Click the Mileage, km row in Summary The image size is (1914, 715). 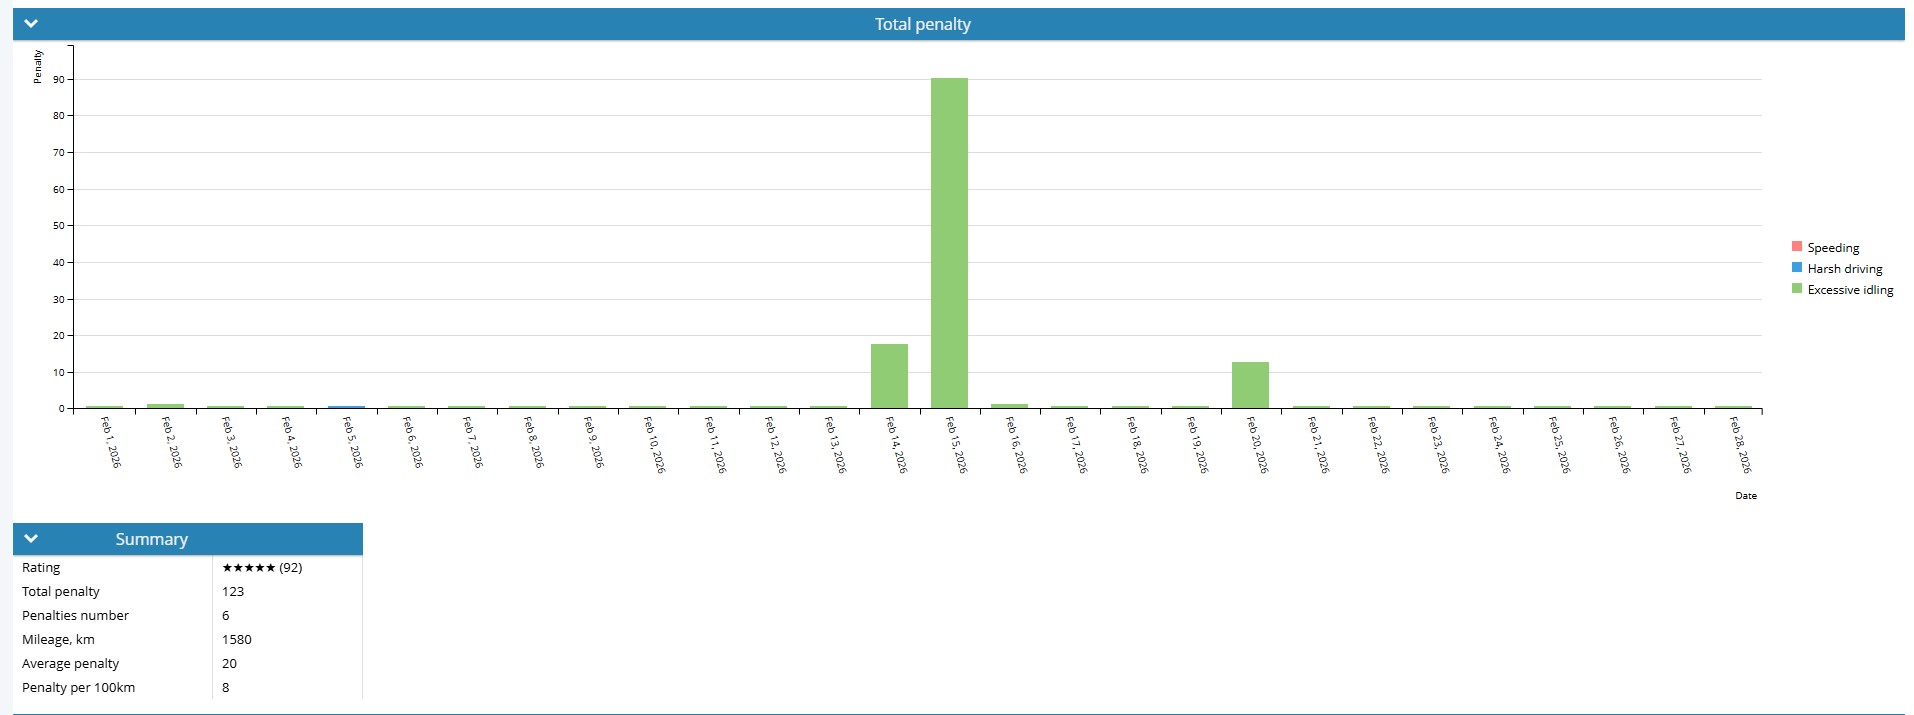pyautogui.click(x=58, y=640)
